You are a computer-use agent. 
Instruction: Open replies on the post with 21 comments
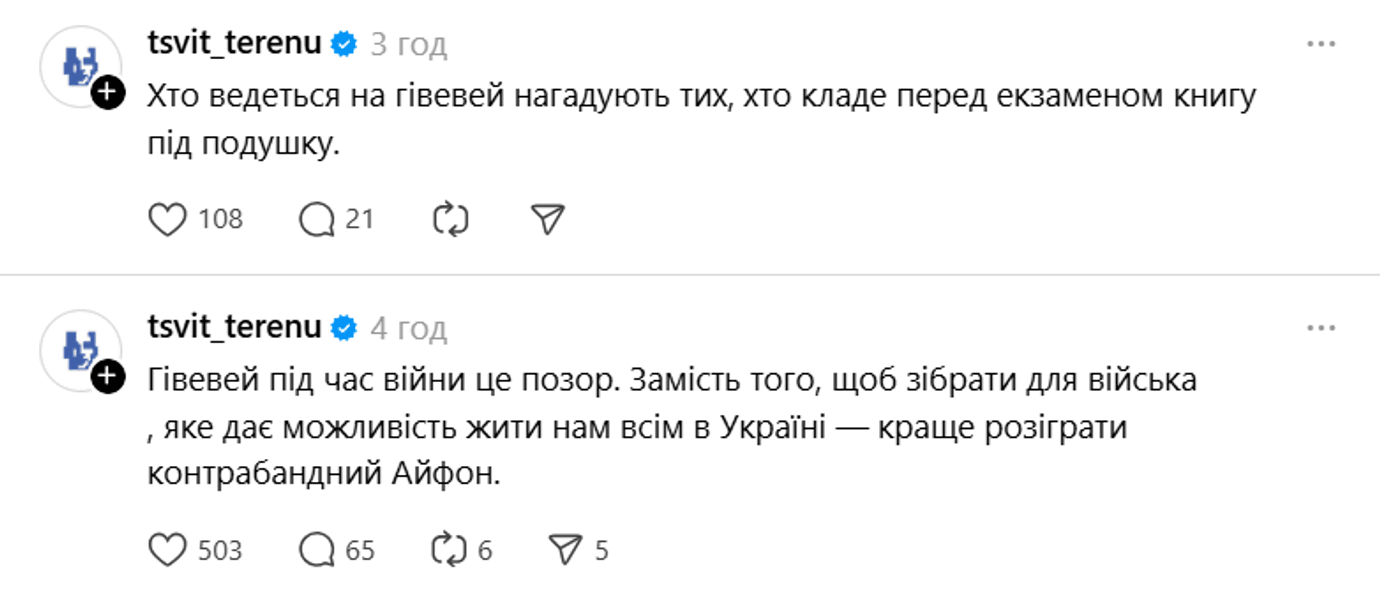coord(317,219)
